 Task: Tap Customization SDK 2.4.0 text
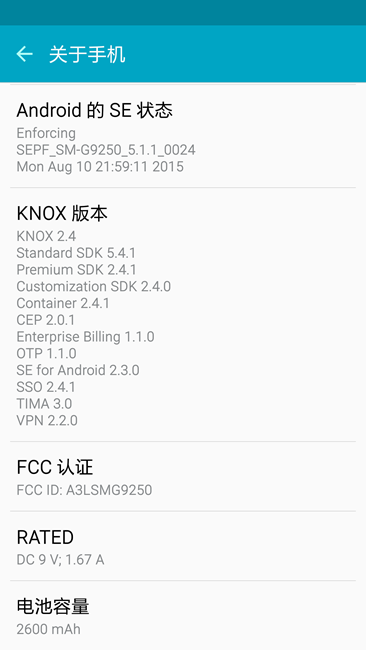tap(94, 286)
